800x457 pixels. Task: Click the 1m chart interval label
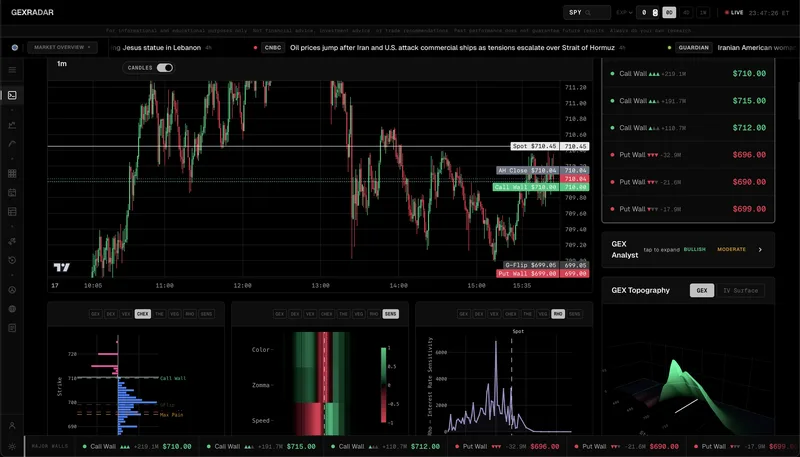[x=62, y=64]
